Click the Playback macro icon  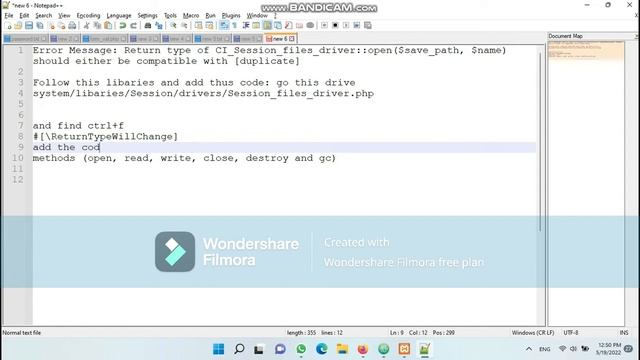[x=346, y=26]
